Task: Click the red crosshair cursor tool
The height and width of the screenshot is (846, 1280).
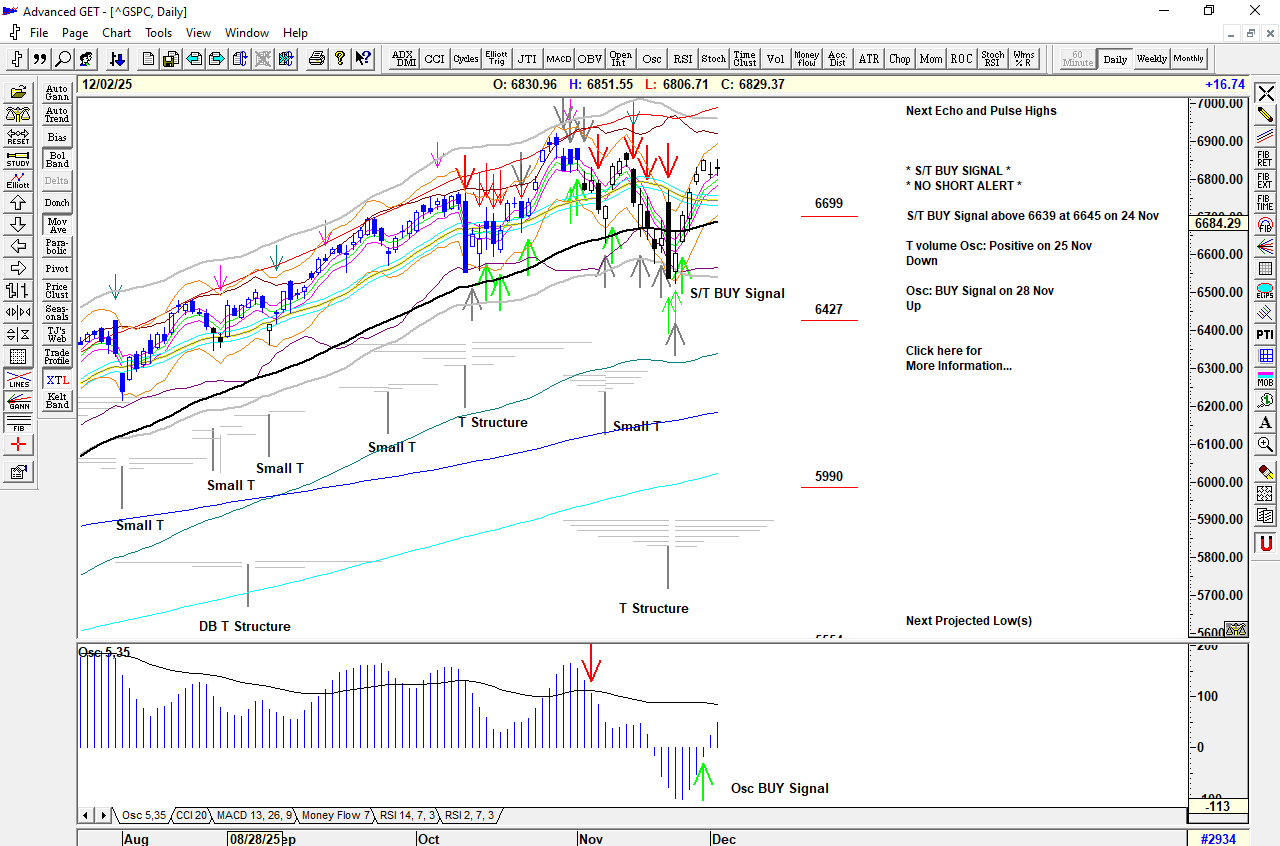Action: tap(18, 445)
